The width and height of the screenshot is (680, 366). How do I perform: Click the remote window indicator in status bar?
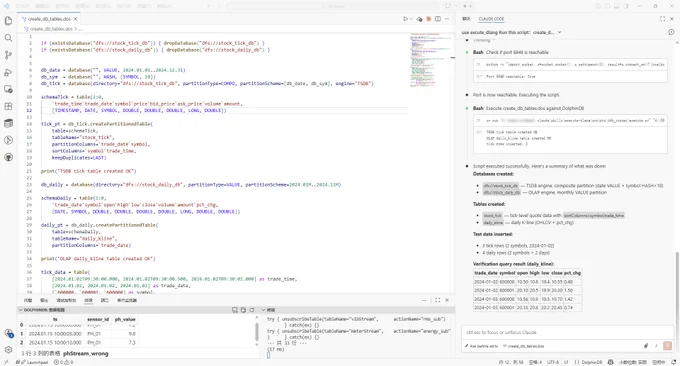pyautogui.click(x=6, y=362)
